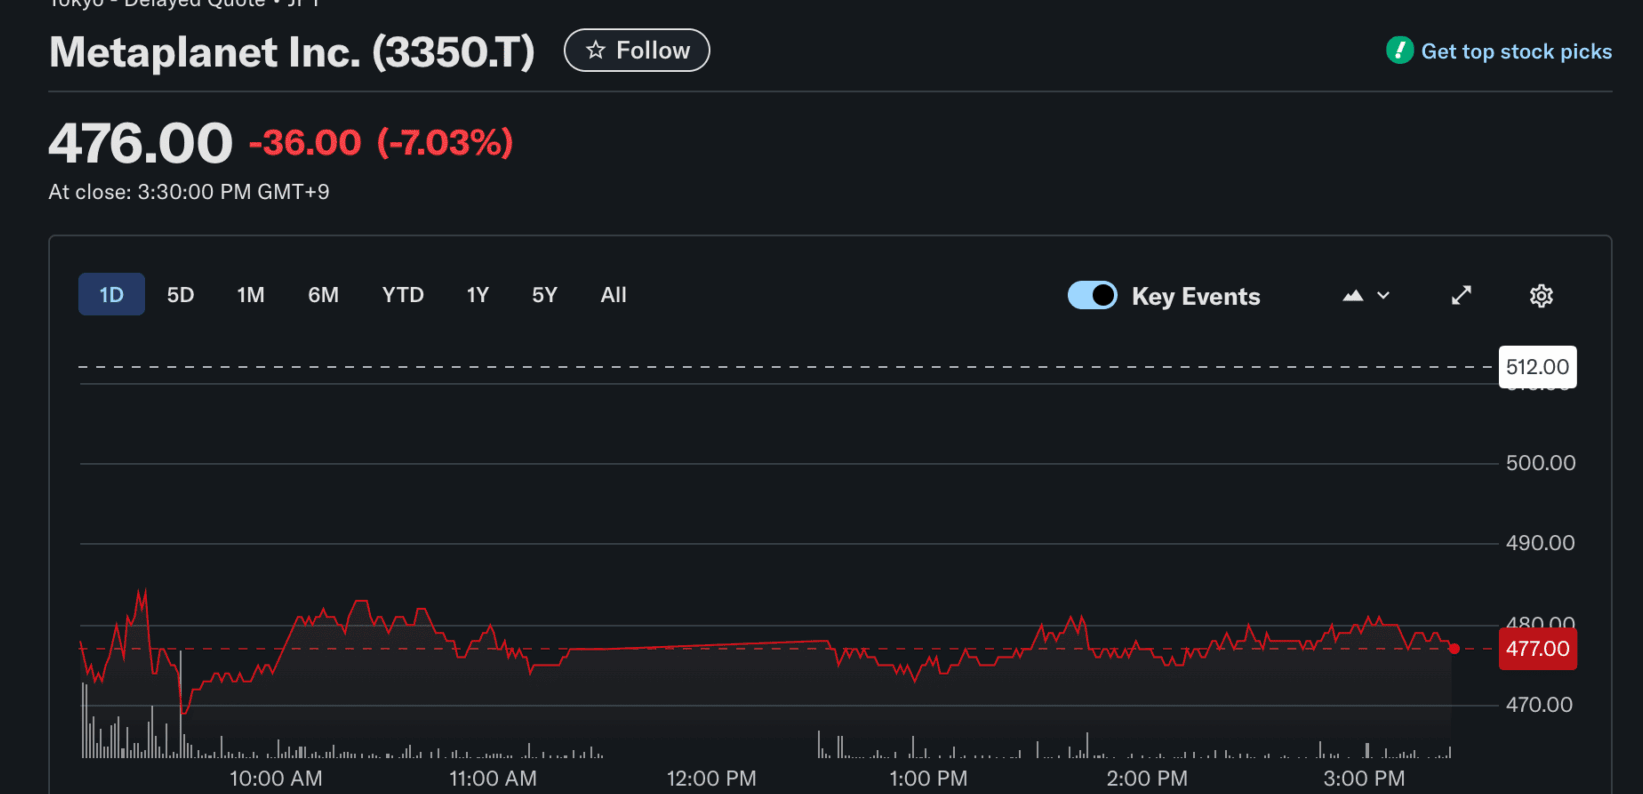This screenshot has height=794, width=1643.
Task: Click the red 477.00 price label
Action: (x=1537, y=649)
